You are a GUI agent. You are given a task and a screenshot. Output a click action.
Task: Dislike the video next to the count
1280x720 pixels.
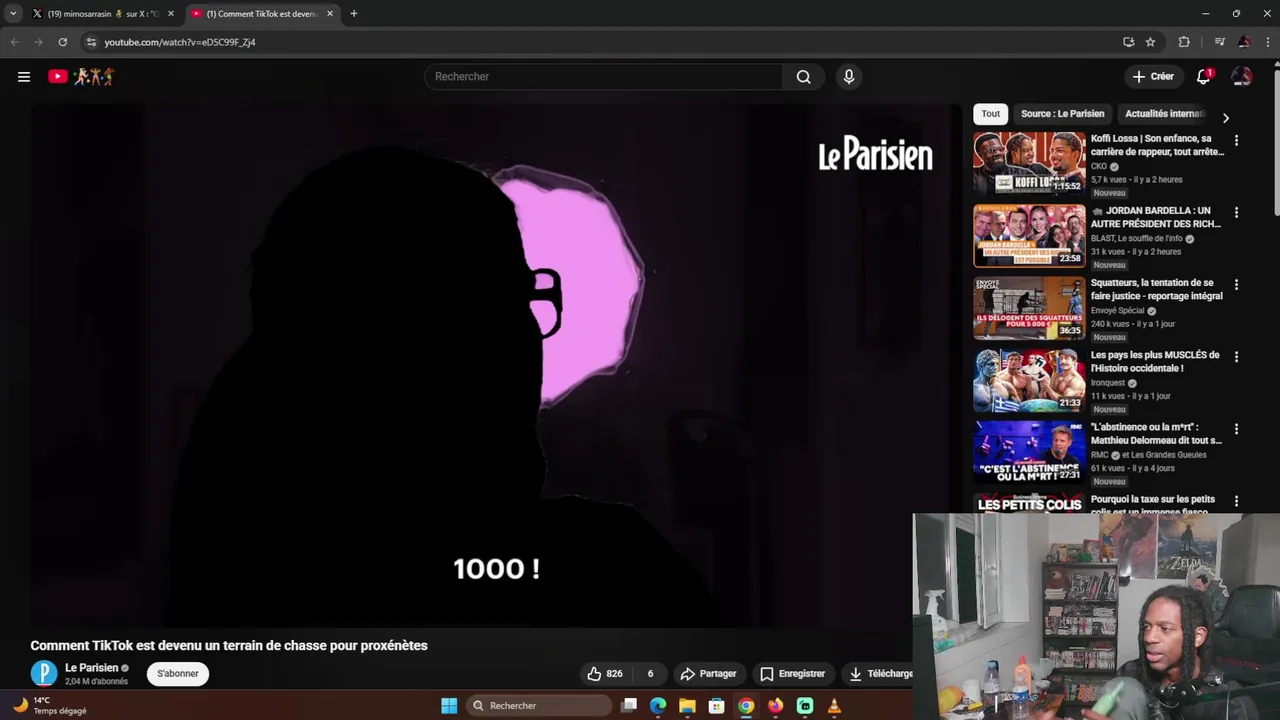[x=650, y=674]
